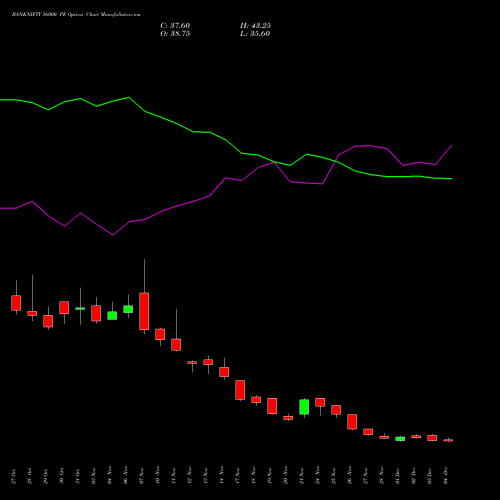
Task: Click the 21 Nov date label
Action: (302, 475)
